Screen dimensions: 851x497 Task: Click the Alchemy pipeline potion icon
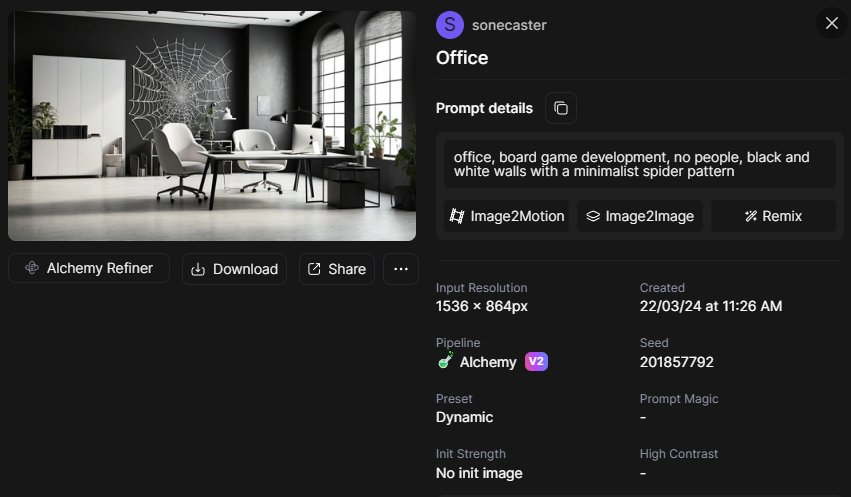coord(446,361)
